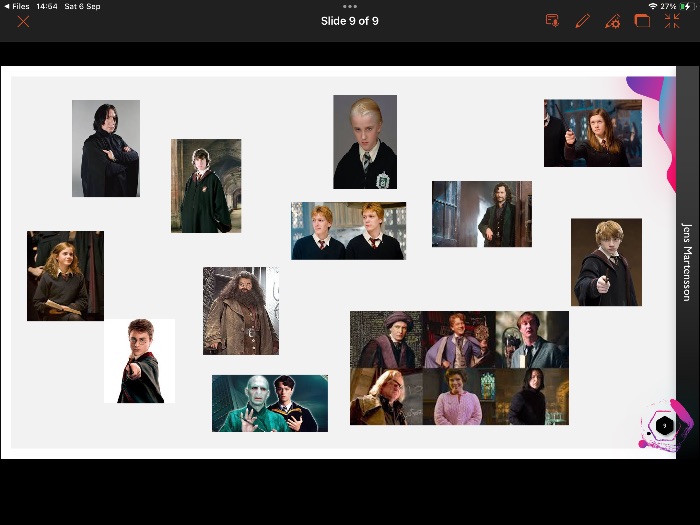Select the photo of two red-haired twins
This screenshot has width=700, height=525.
pyautogui.click(x=348, y=231)
